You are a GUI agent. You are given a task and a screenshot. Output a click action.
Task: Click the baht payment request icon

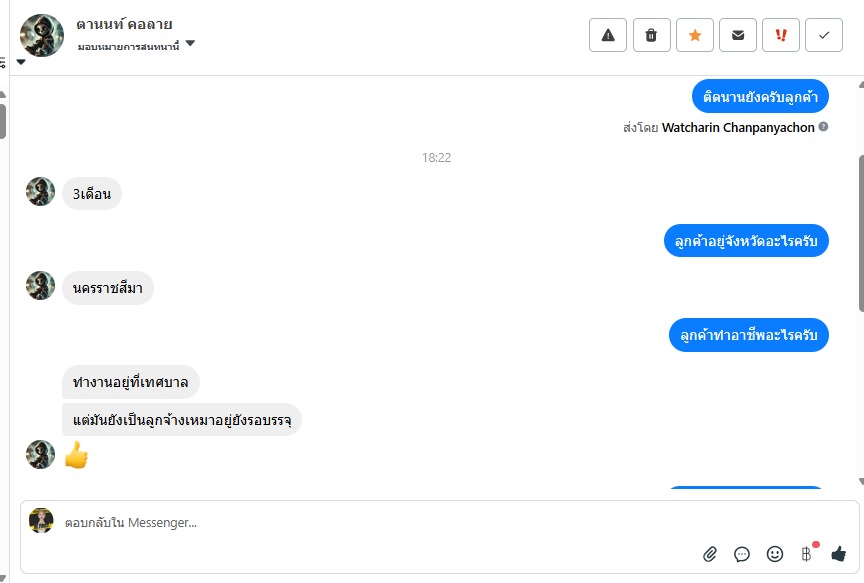click(807, 554)
